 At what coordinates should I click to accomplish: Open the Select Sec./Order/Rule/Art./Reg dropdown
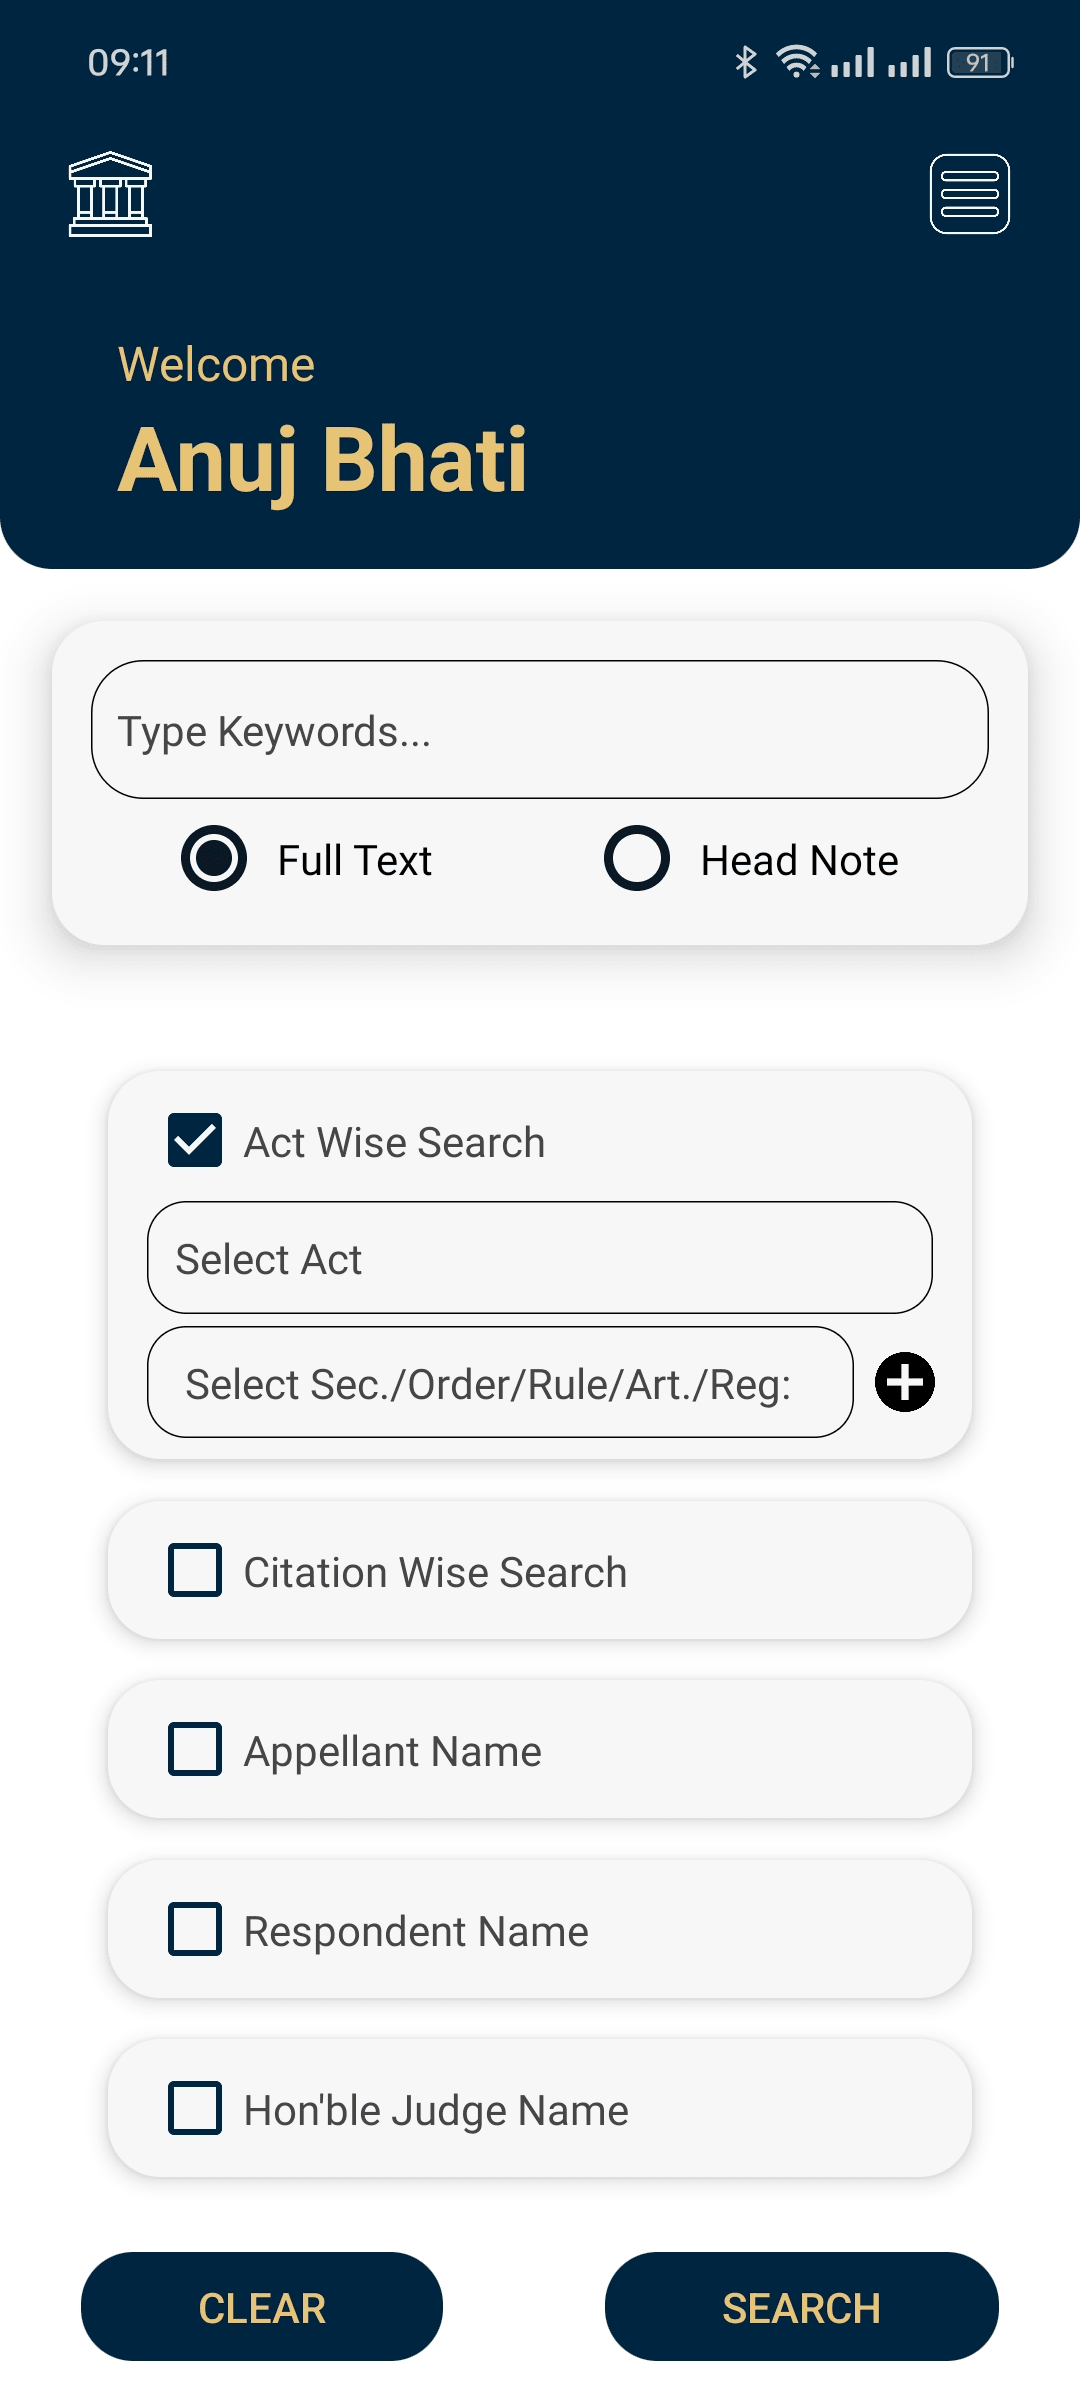tap(500, 1382)
